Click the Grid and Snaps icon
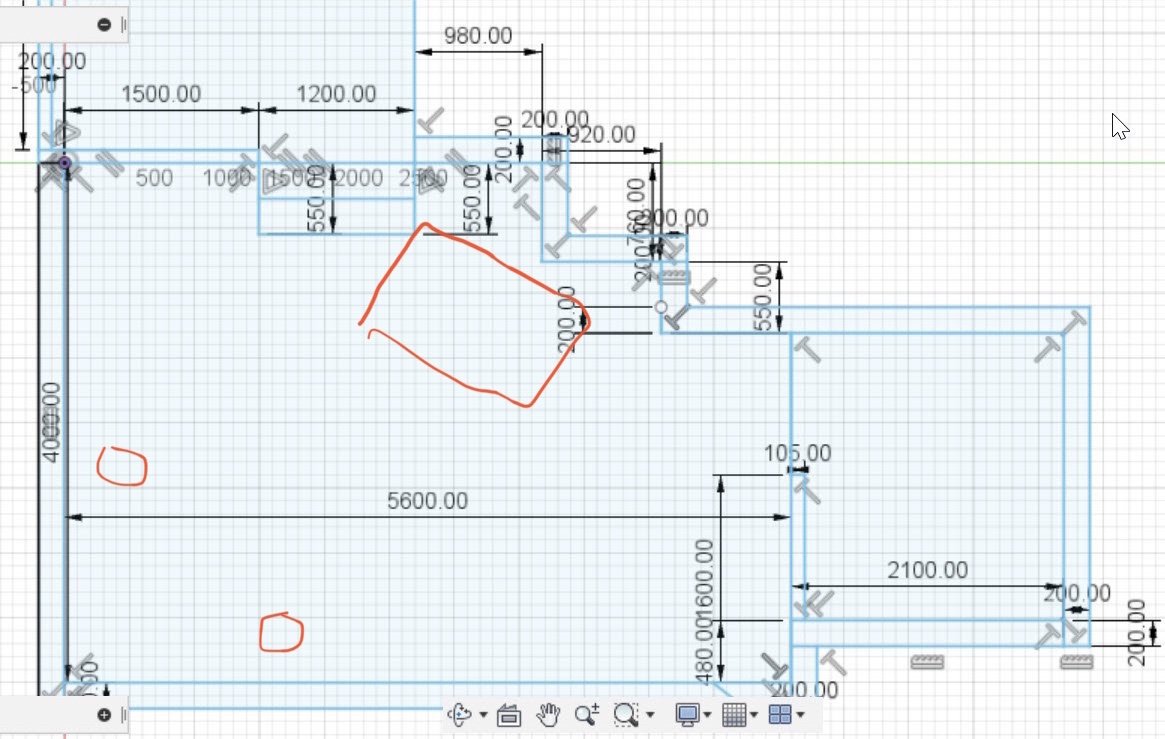The height and width of the screenshot is (739, 1165). click(733, 714)
